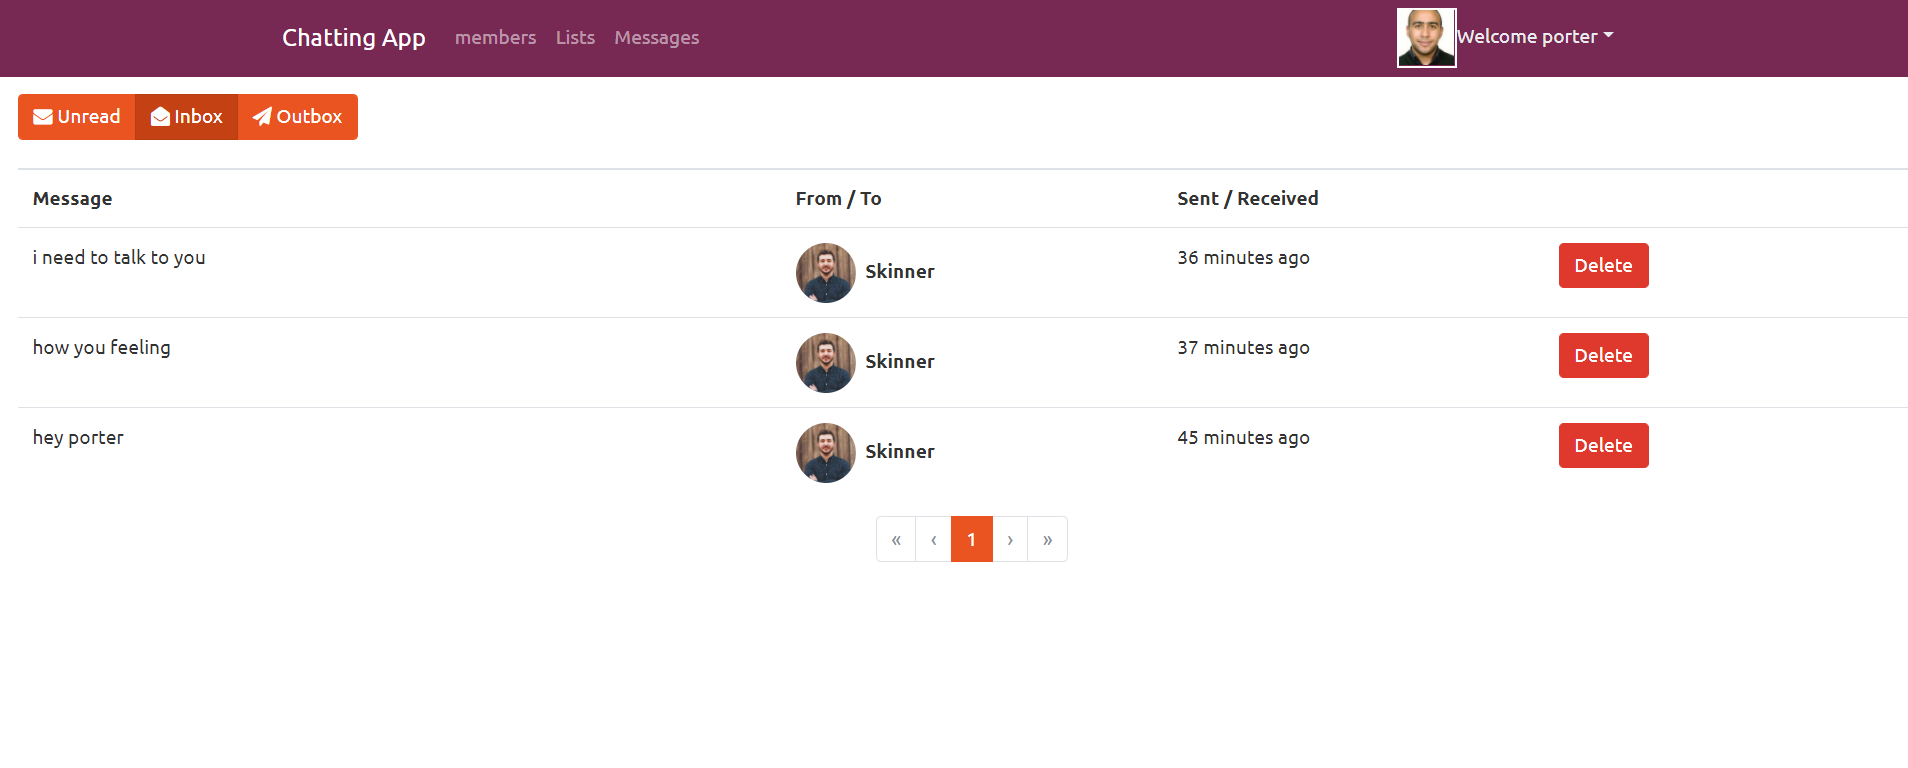The height and width of the screenshot is (768, 1908).
Task: Open the Messages section in the navbar
Action: [x=656, y=38]
